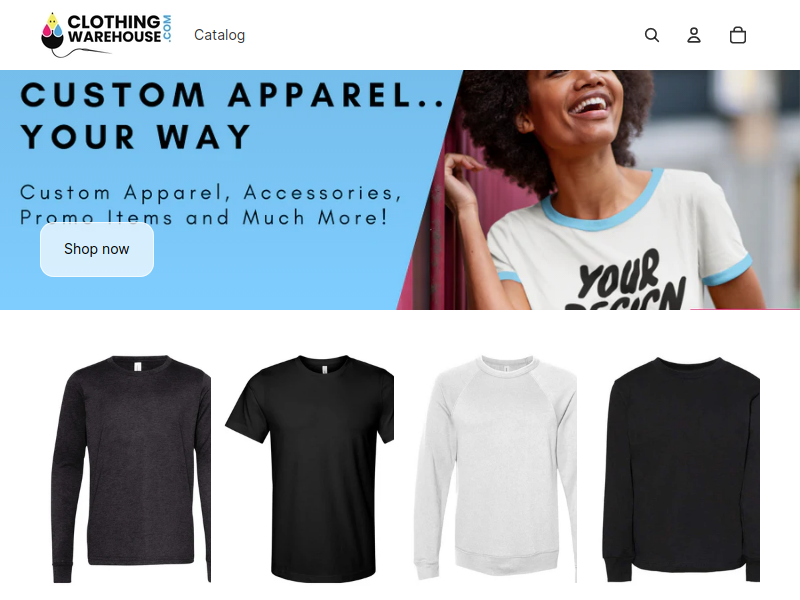
Task: Click the account profile icon
Action: pyautogui.click(x=694, y=35)
